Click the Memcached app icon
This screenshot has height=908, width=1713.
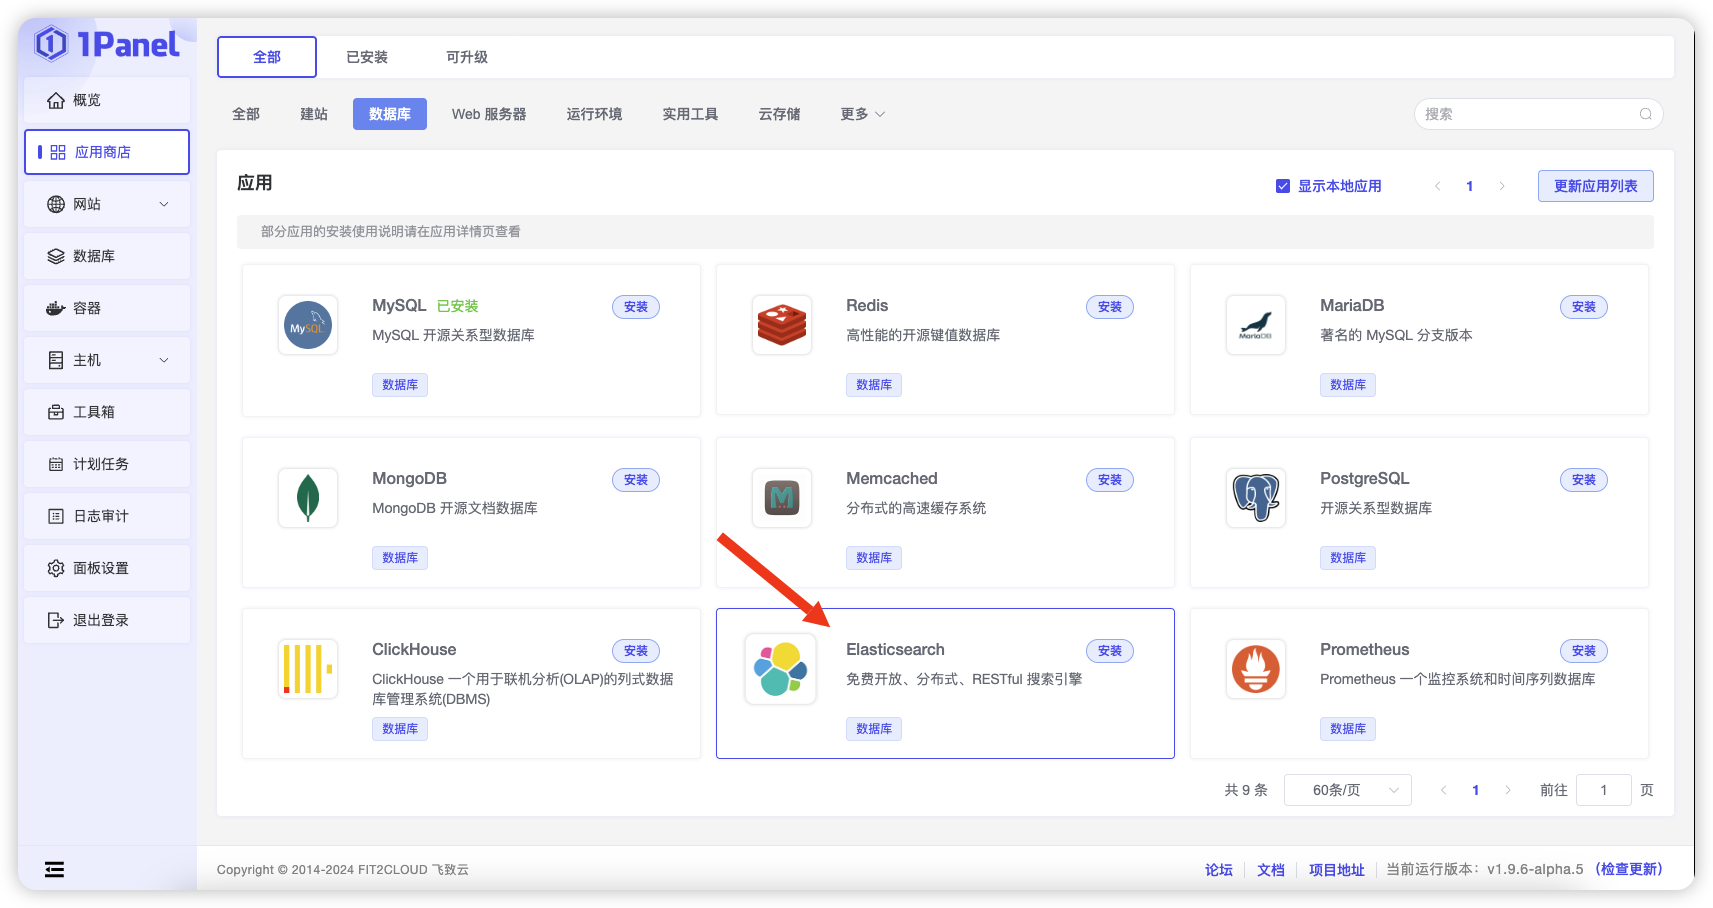(x=782, y=498)
